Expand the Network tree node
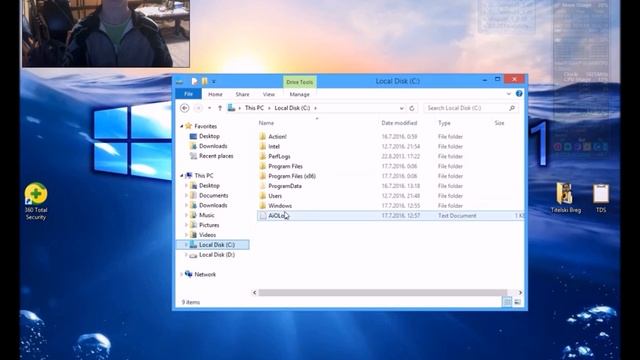The width and height of the screenshot is (640, 360). [x=182, y=274]
